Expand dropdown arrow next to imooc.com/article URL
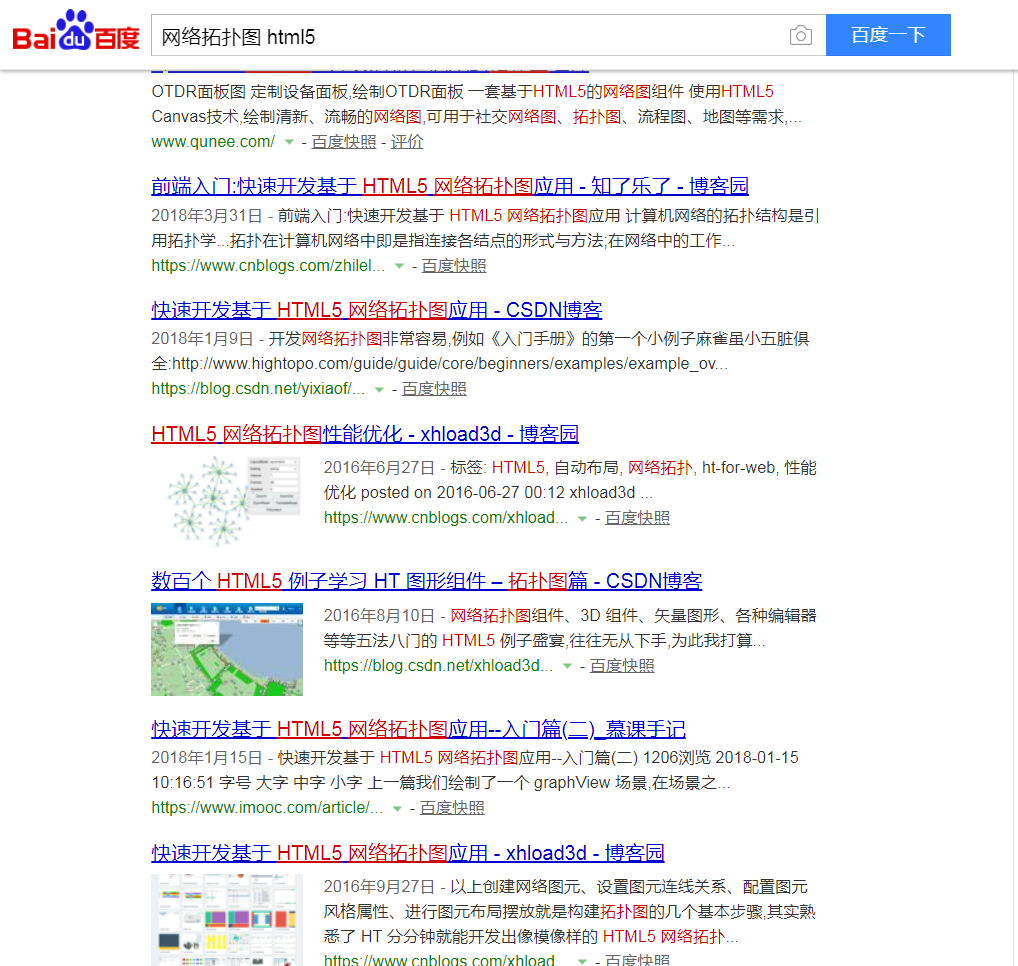Viewport: 1018px width, 966px height. [x=397, y=808]
